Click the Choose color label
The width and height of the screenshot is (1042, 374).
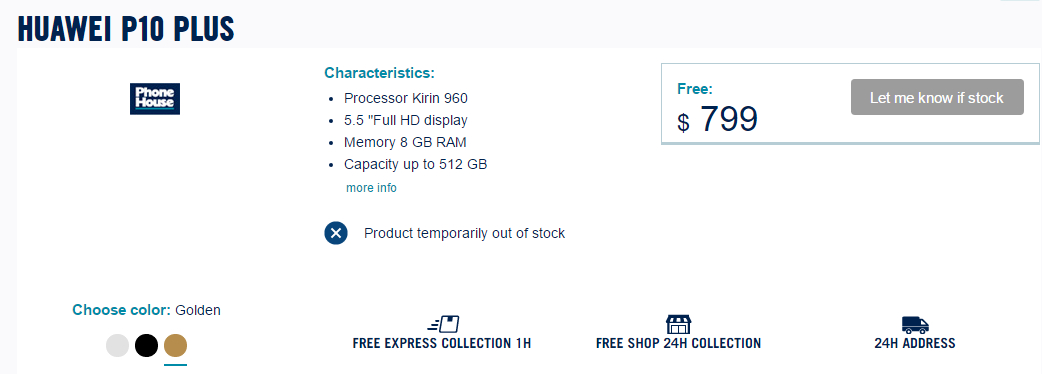click(x=122, y=310)
